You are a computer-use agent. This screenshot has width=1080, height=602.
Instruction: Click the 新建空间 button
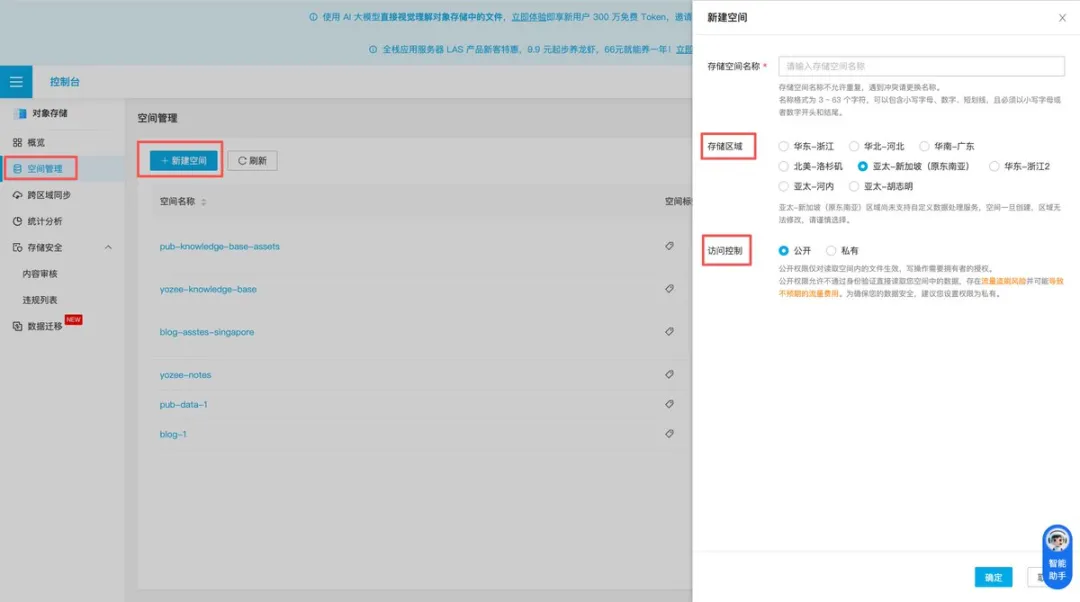pos(184,160)
